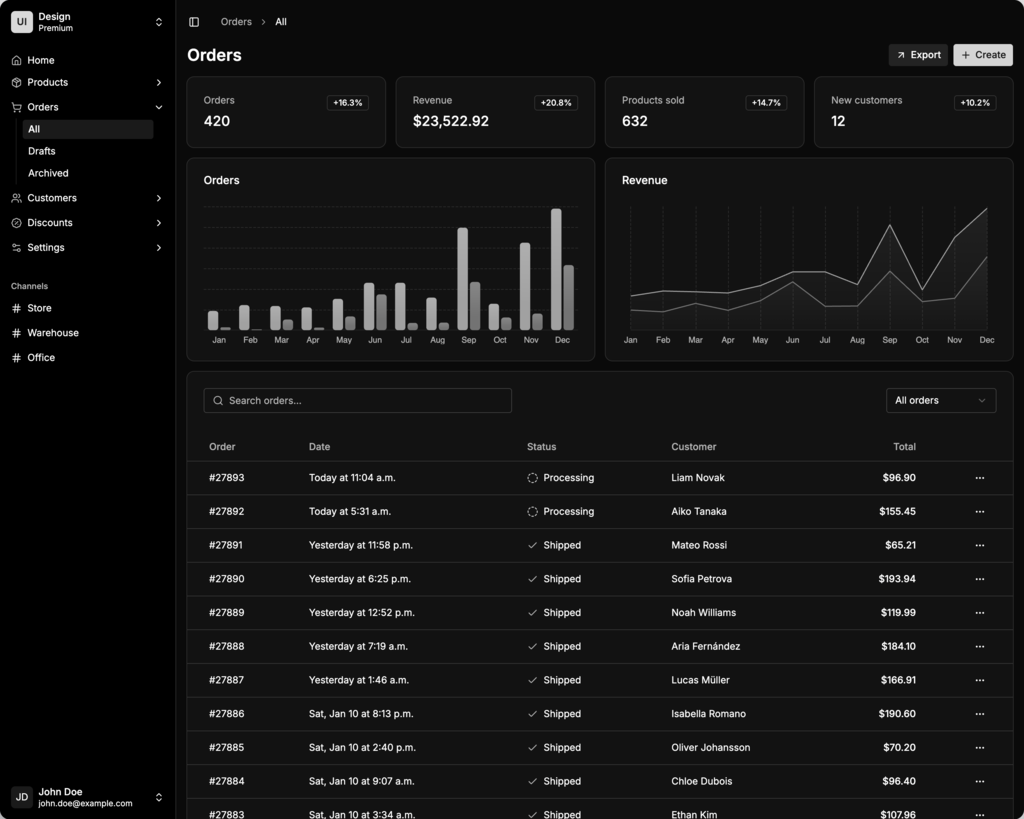Click the Customers people icon
Screen dimensions: 1024x819
[16, 198]
